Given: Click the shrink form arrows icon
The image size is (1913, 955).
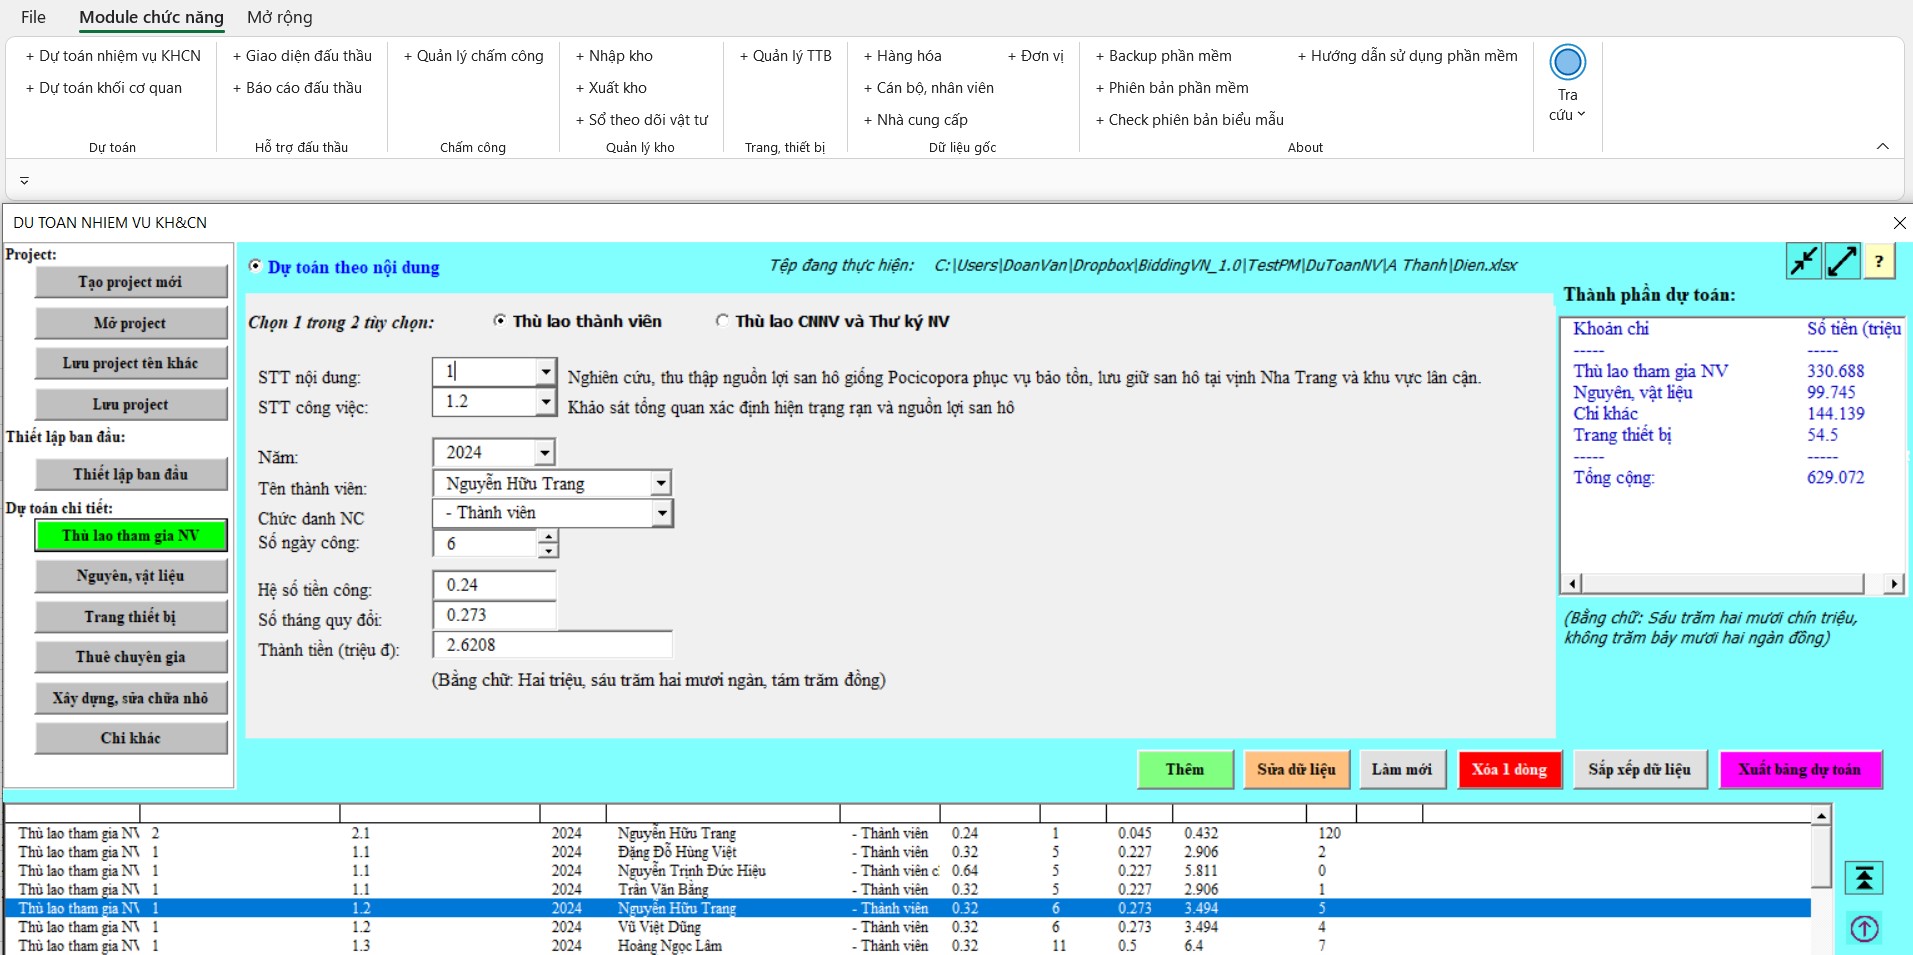Looking at the screenshot, I should pos(1803,262).
